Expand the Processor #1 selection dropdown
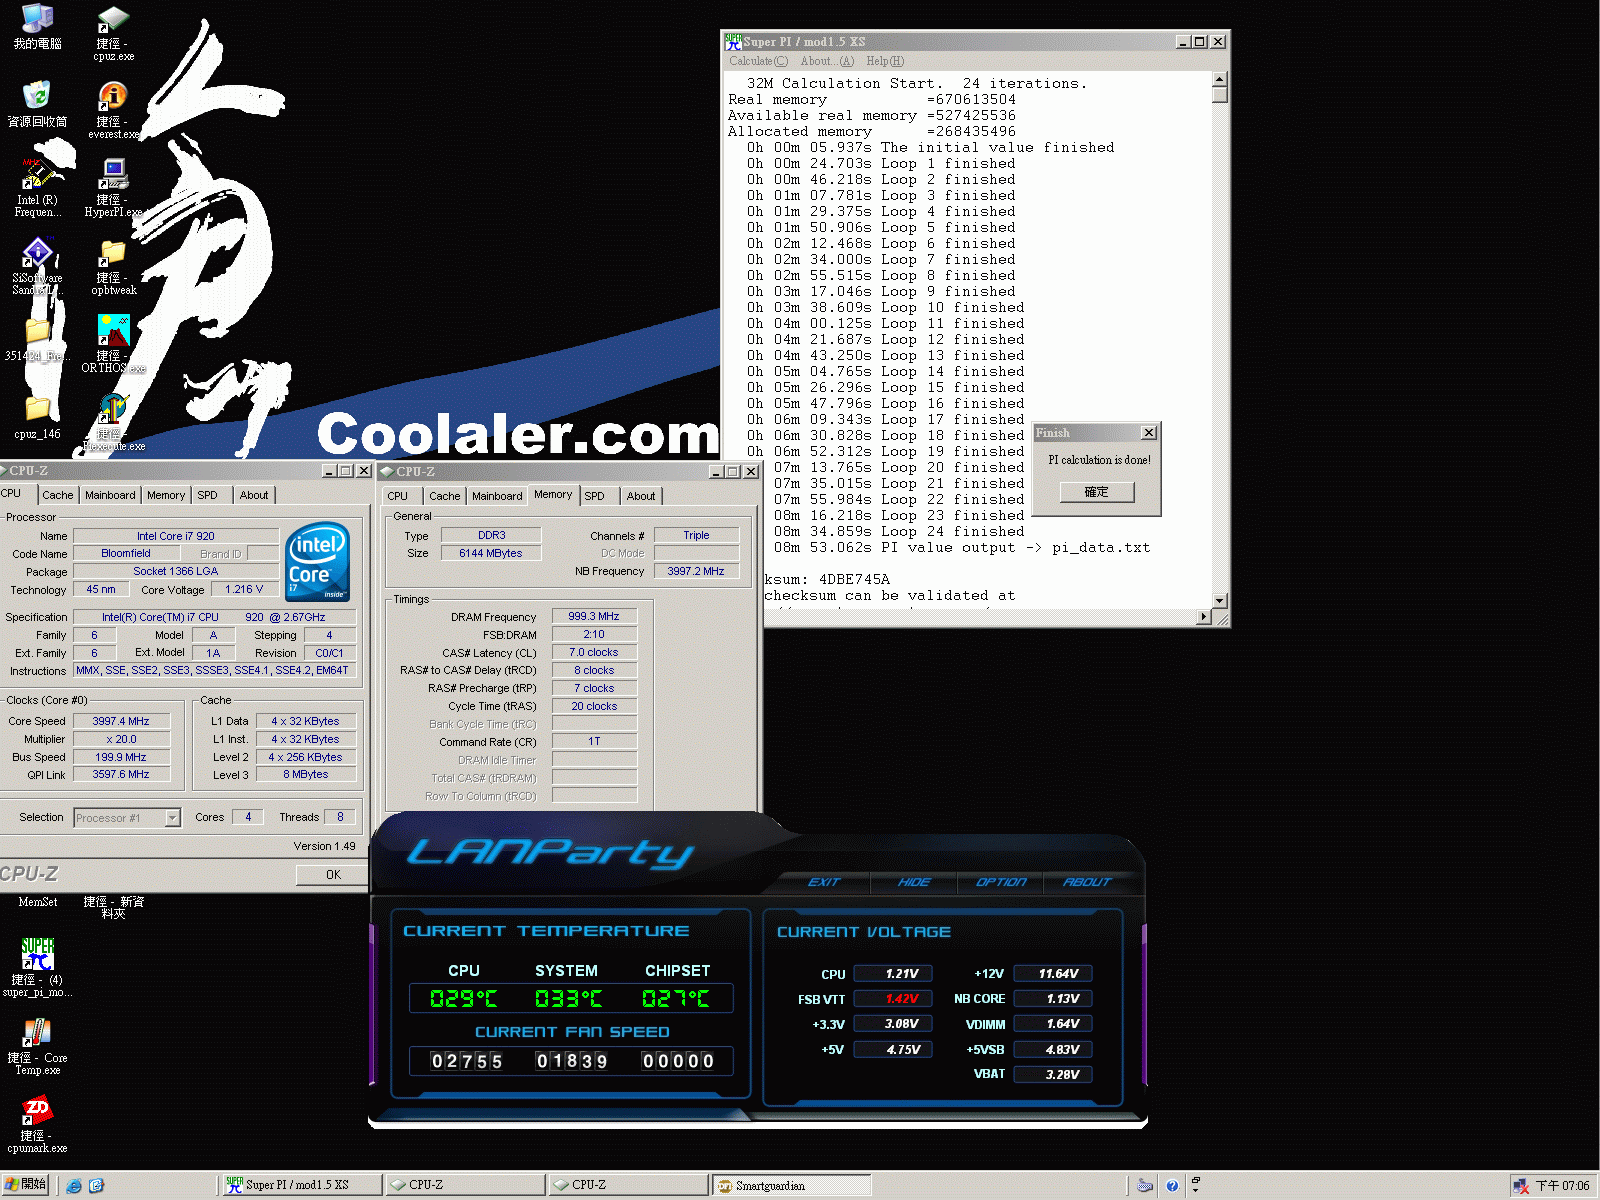Image resolution: width=1600 pixels, height=1200 pixels. [x=172, y=818]
